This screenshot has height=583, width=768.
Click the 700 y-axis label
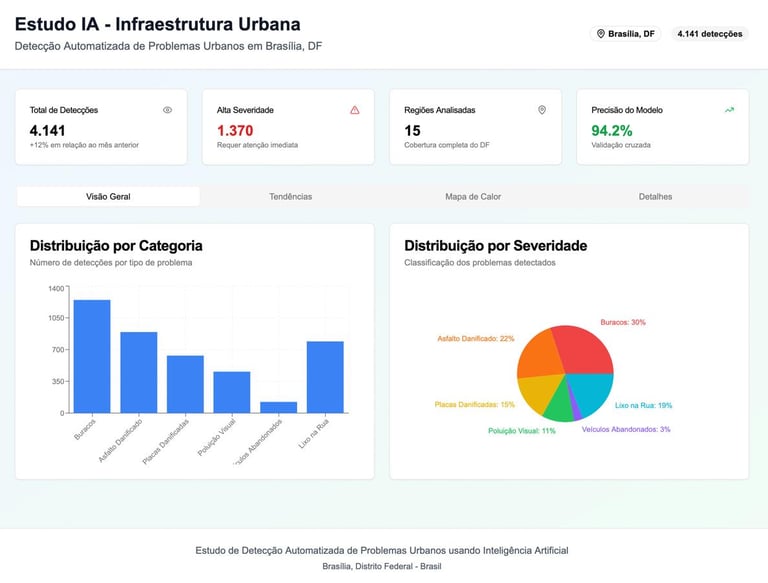coord(58,350)
